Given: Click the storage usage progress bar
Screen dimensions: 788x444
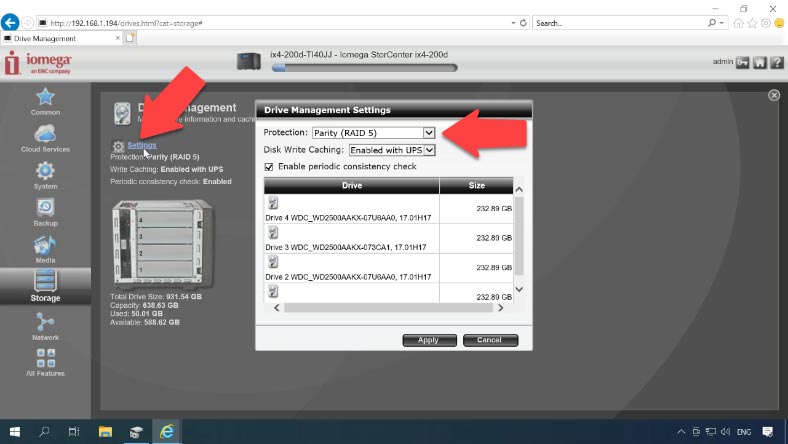Looking at the screenshot, I should [364, 68].
